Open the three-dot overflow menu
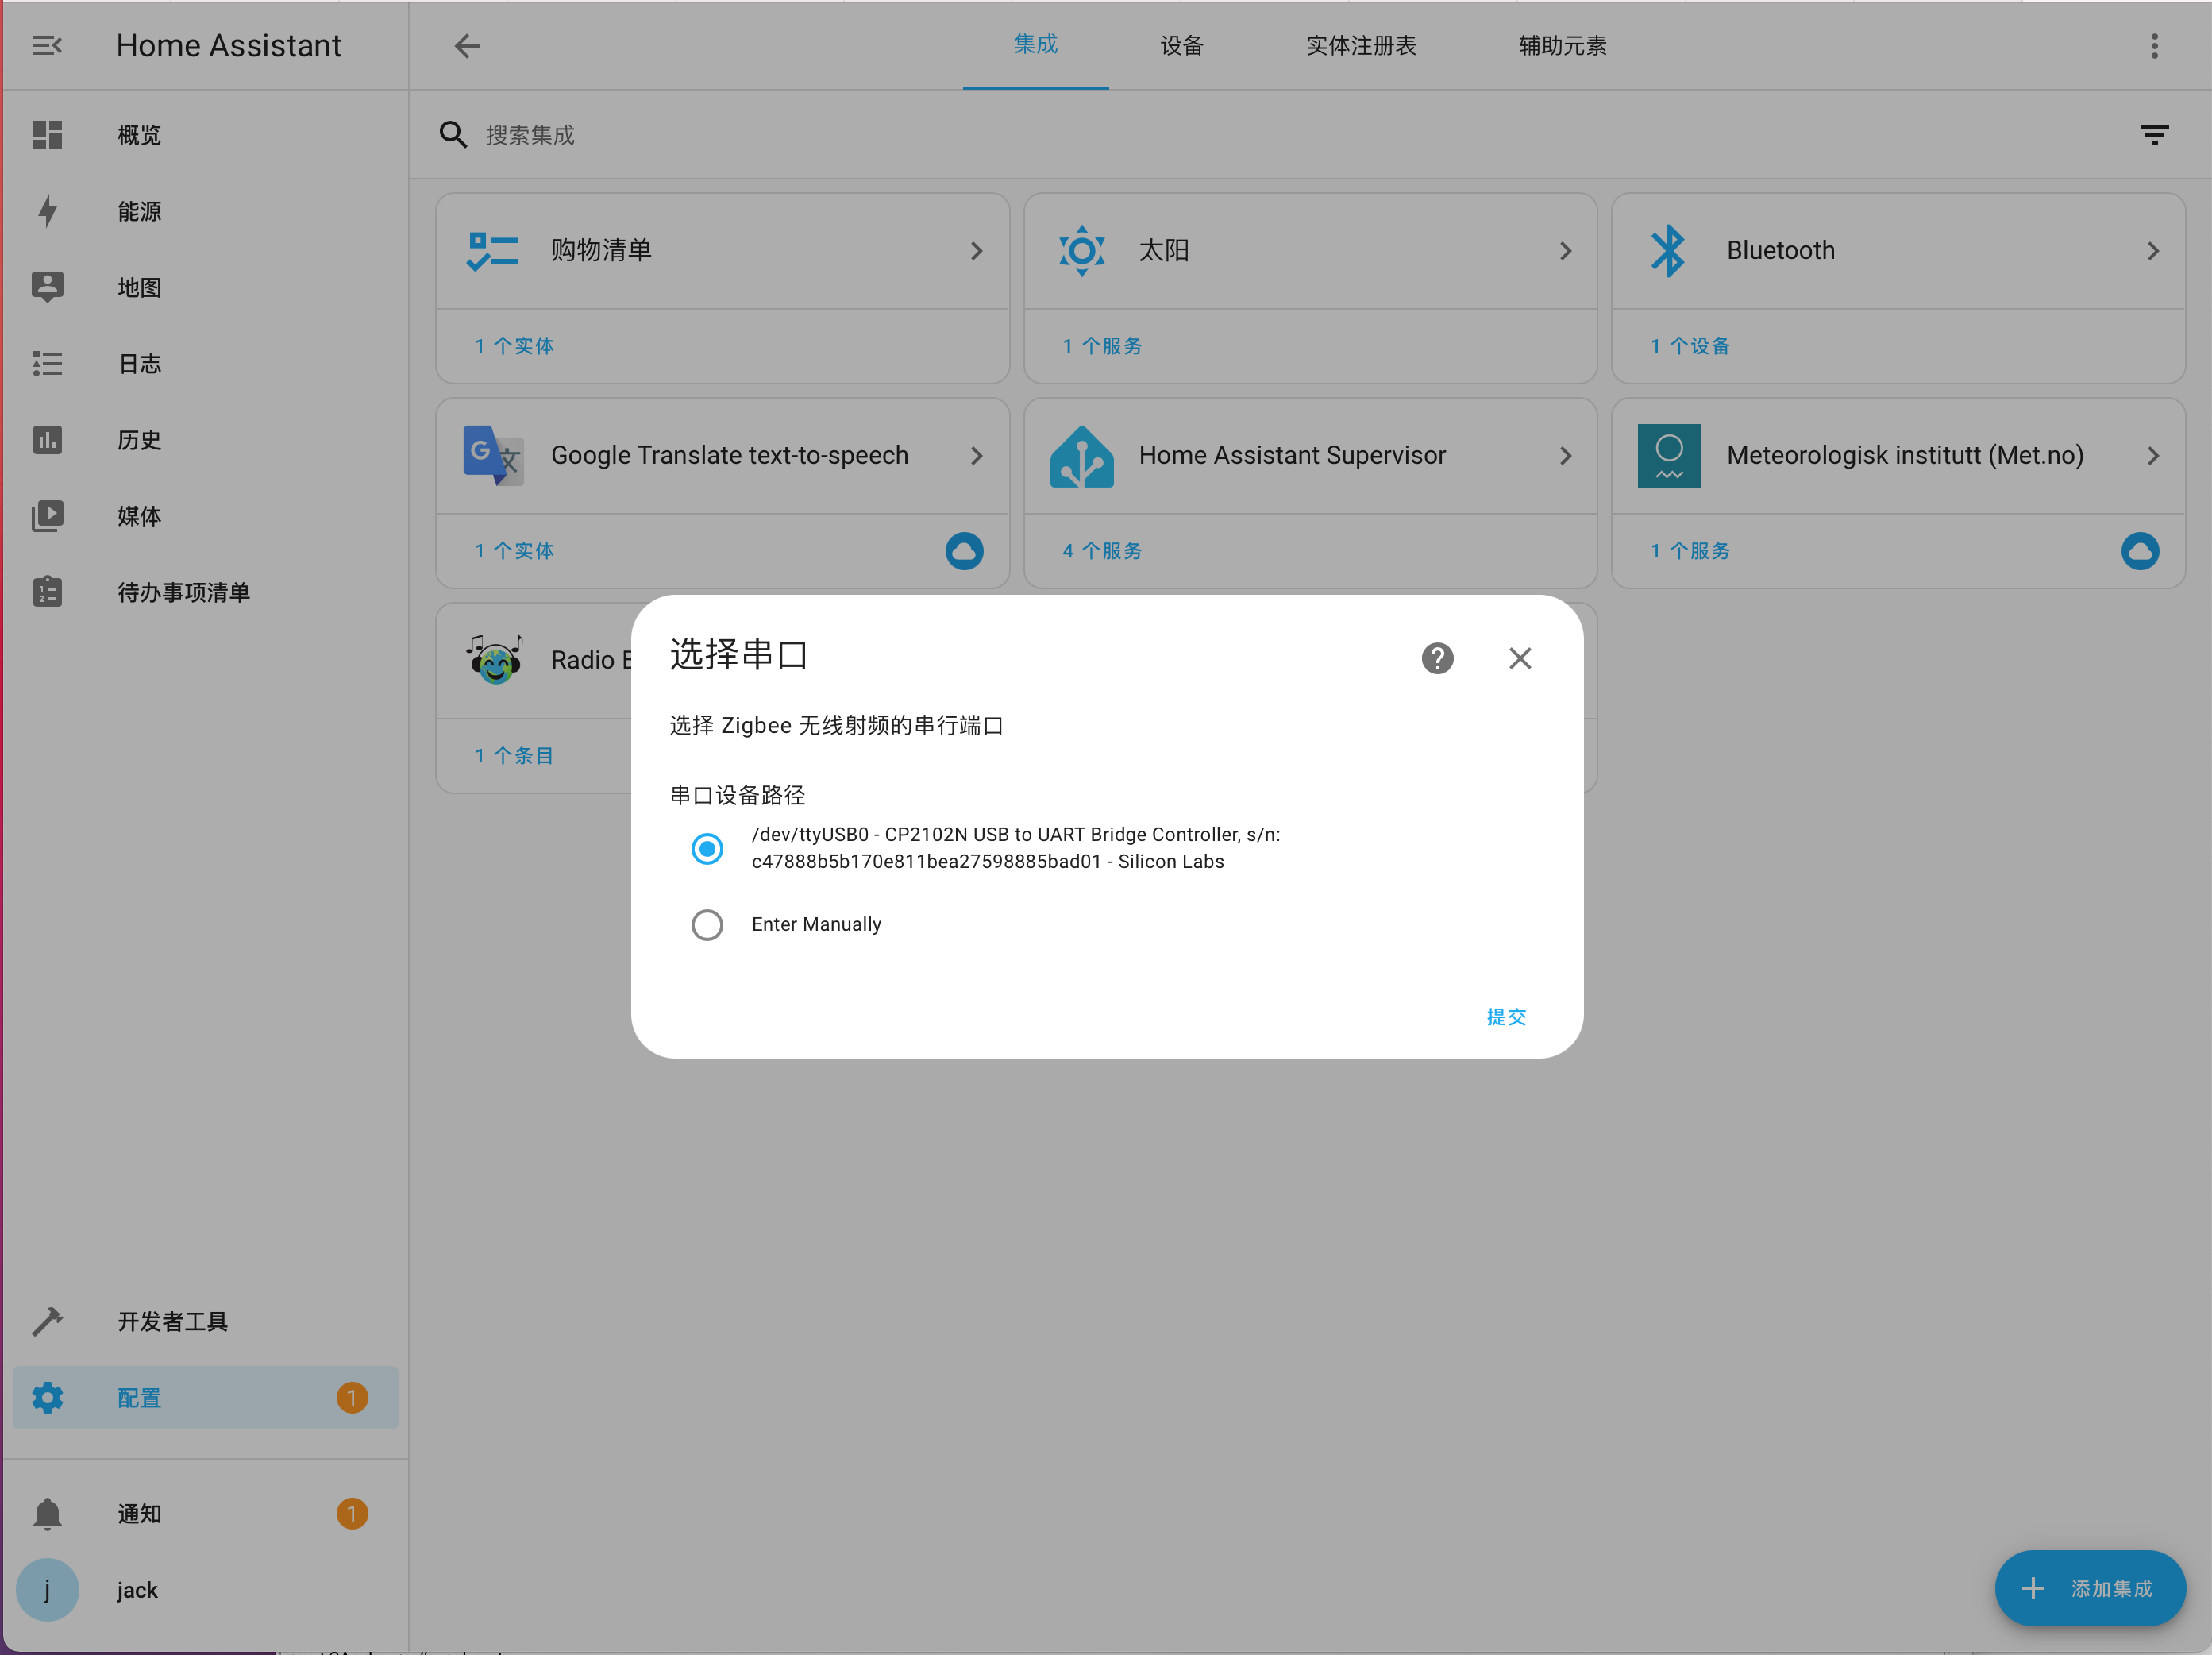The width and height of the screenshot is (2212, 1655). (2154, 45)
